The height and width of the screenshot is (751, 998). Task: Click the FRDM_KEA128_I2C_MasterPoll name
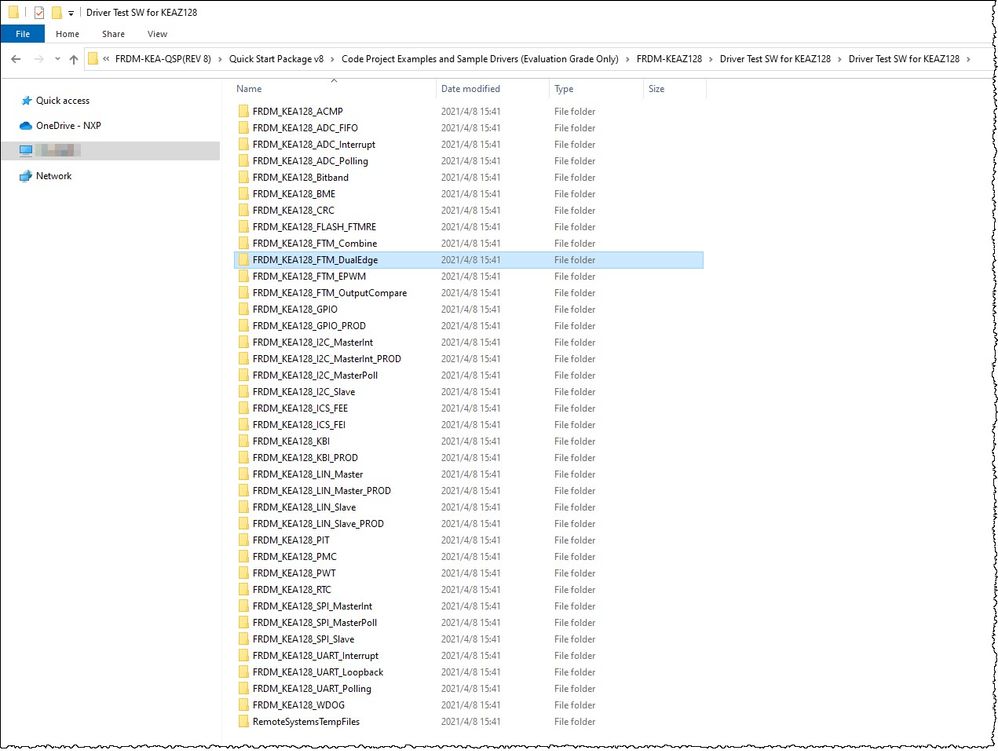[315, 376]
